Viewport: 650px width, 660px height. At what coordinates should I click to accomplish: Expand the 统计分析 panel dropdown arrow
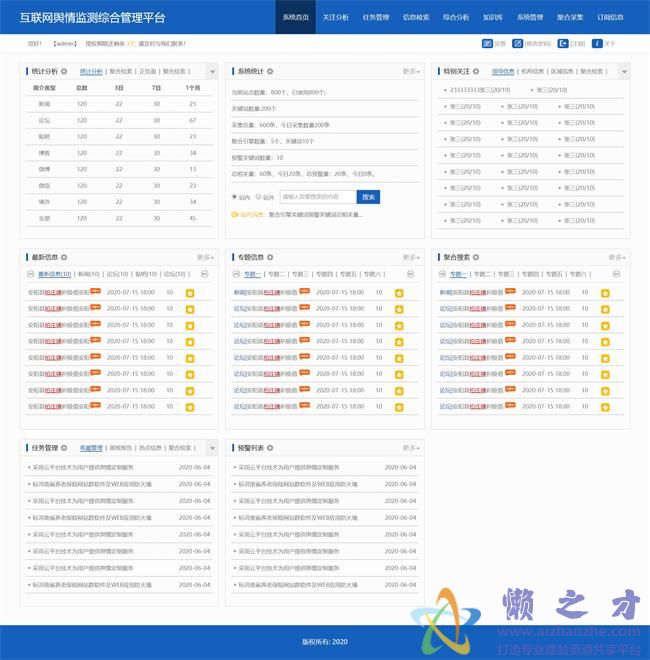tap(211, 72)
